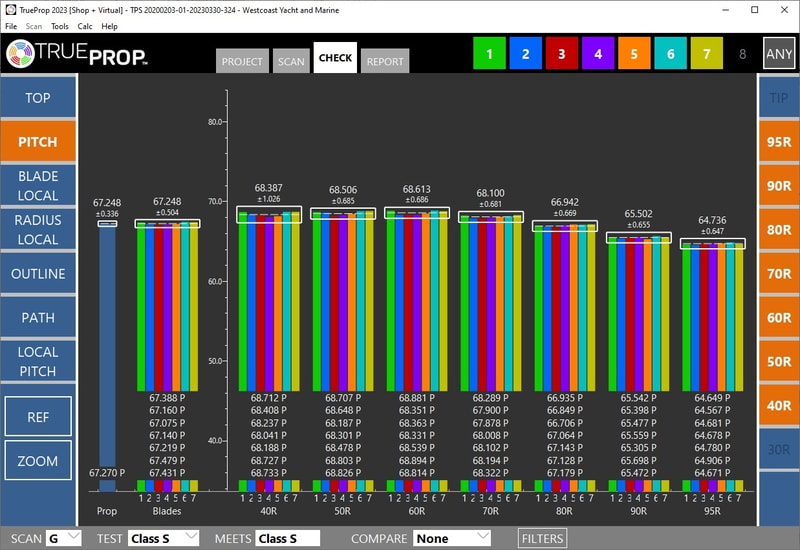Open the OUTLINE view
The image size is (800, 550).
click(37, 274)
